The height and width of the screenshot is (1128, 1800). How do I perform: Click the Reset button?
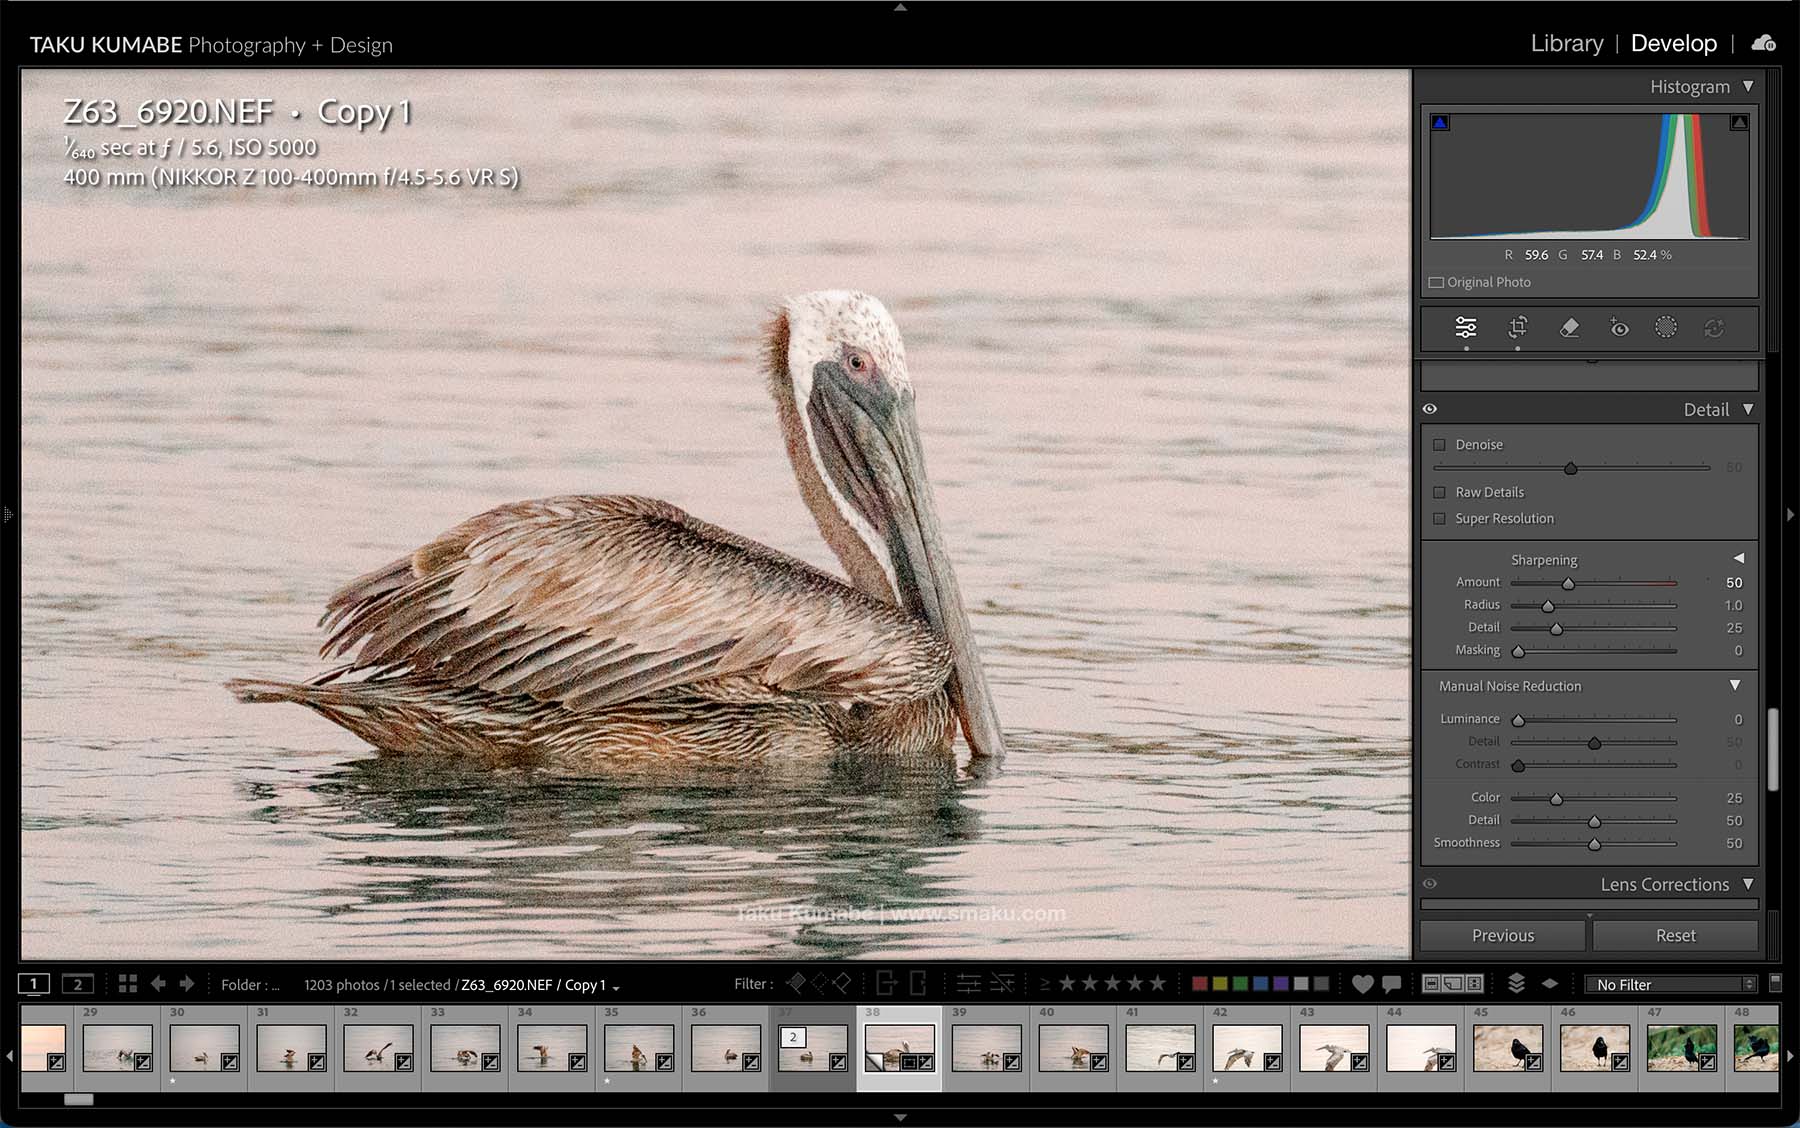1675,936
